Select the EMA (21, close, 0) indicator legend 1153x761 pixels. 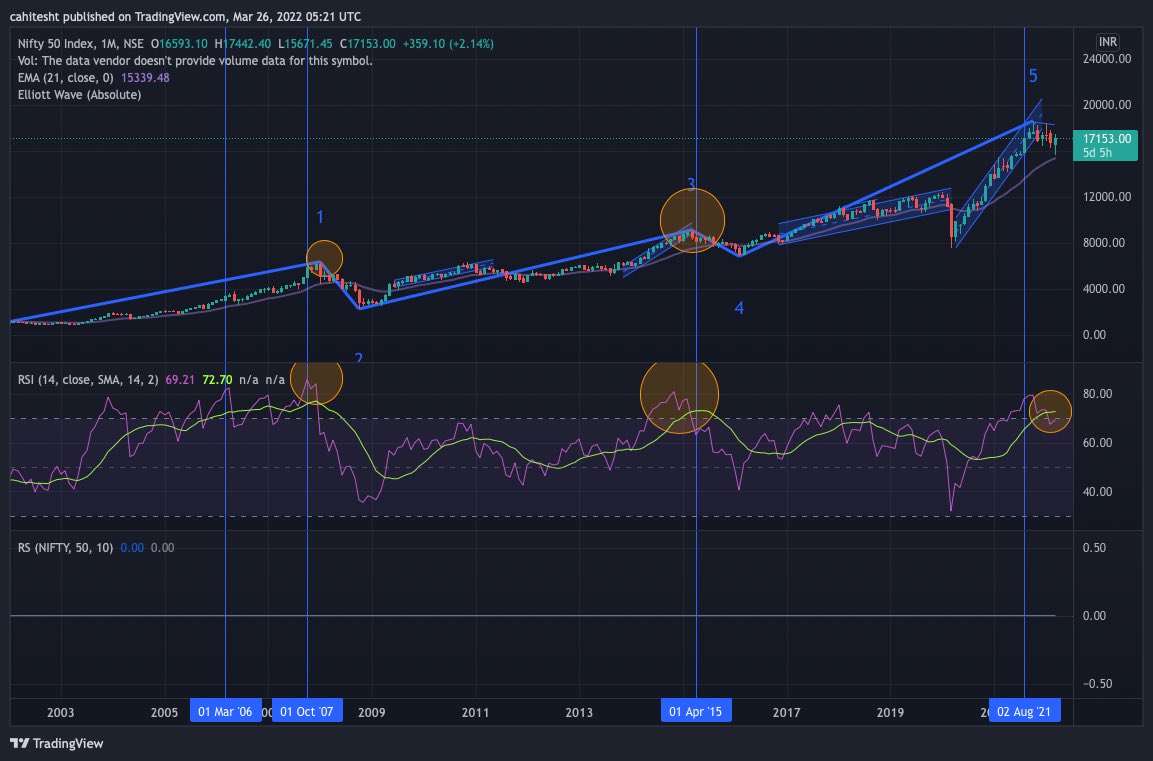tap(65, 77)
